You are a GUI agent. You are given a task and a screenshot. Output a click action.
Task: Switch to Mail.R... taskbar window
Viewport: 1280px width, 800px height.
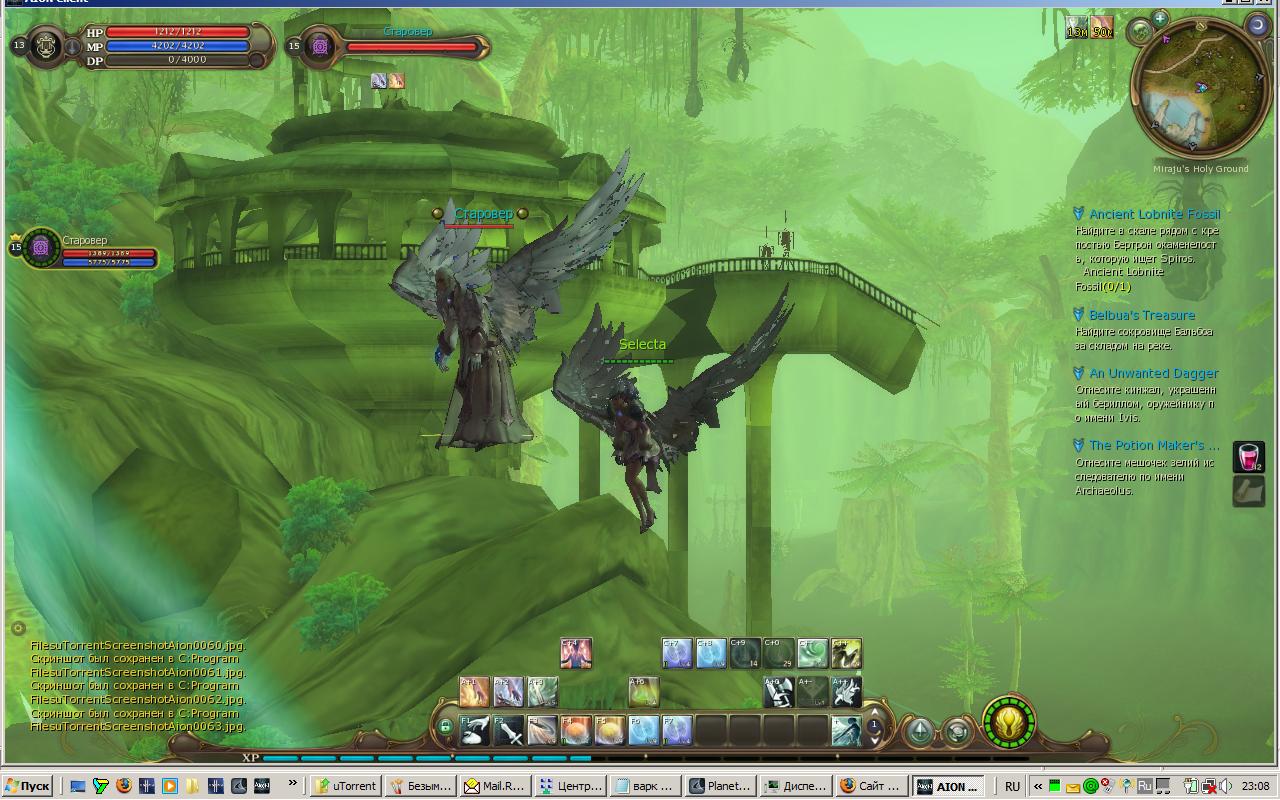(x=494, y=786)
